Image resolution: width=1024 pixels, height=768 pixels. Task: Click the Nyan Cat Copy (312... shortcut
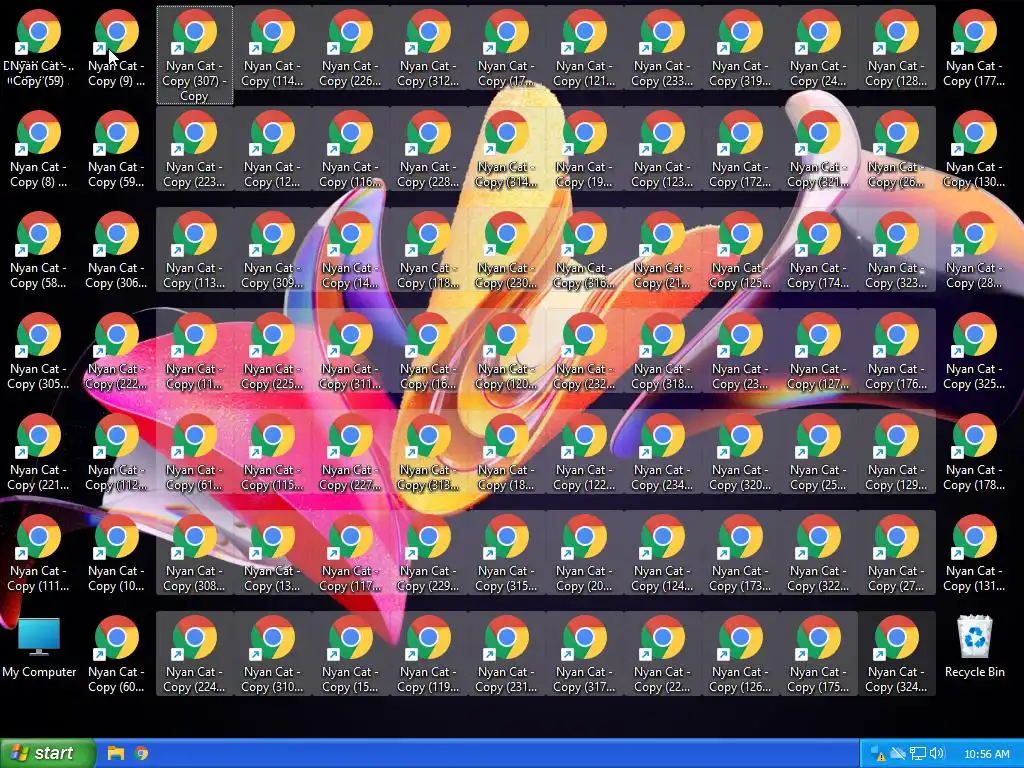tap(428, 48)
